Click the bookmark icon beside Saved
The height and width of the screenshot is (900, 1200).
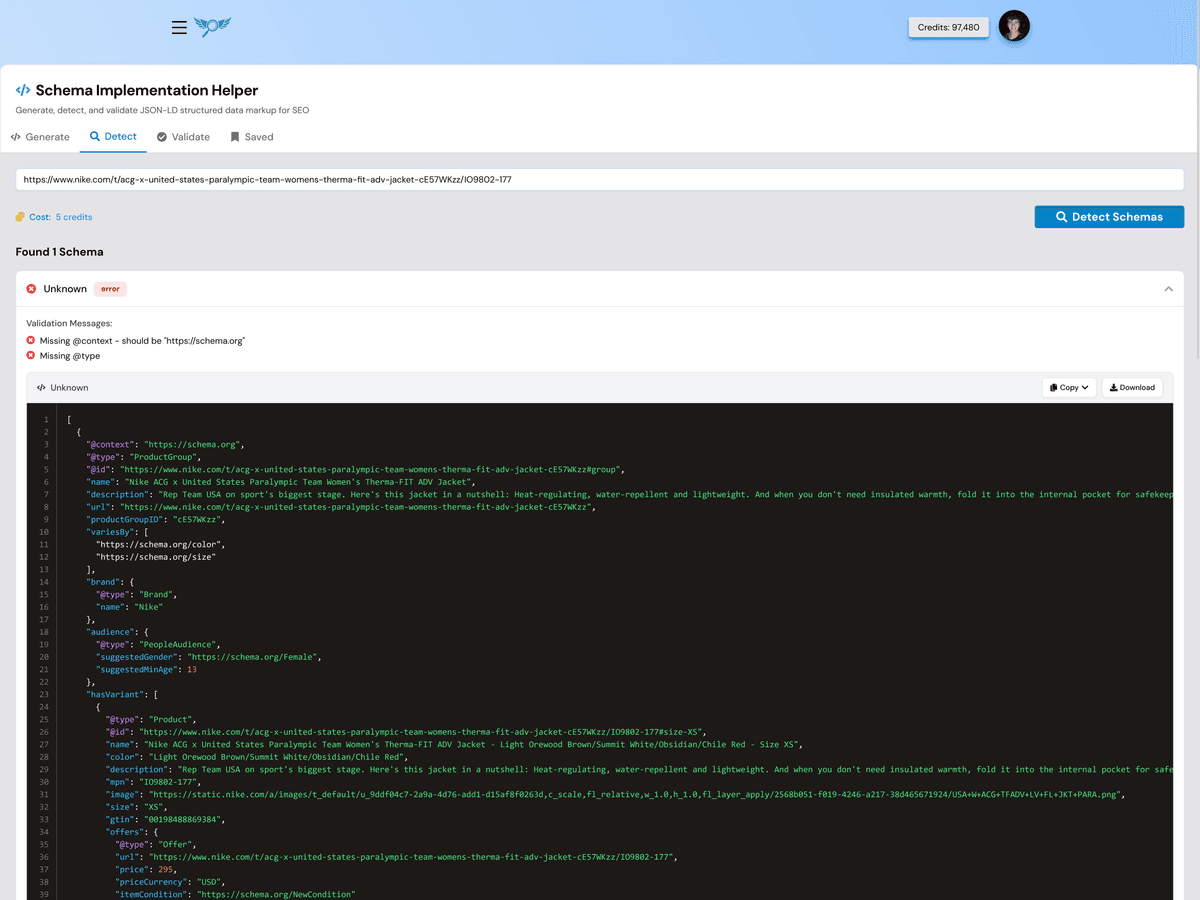(x=234, y=136)
